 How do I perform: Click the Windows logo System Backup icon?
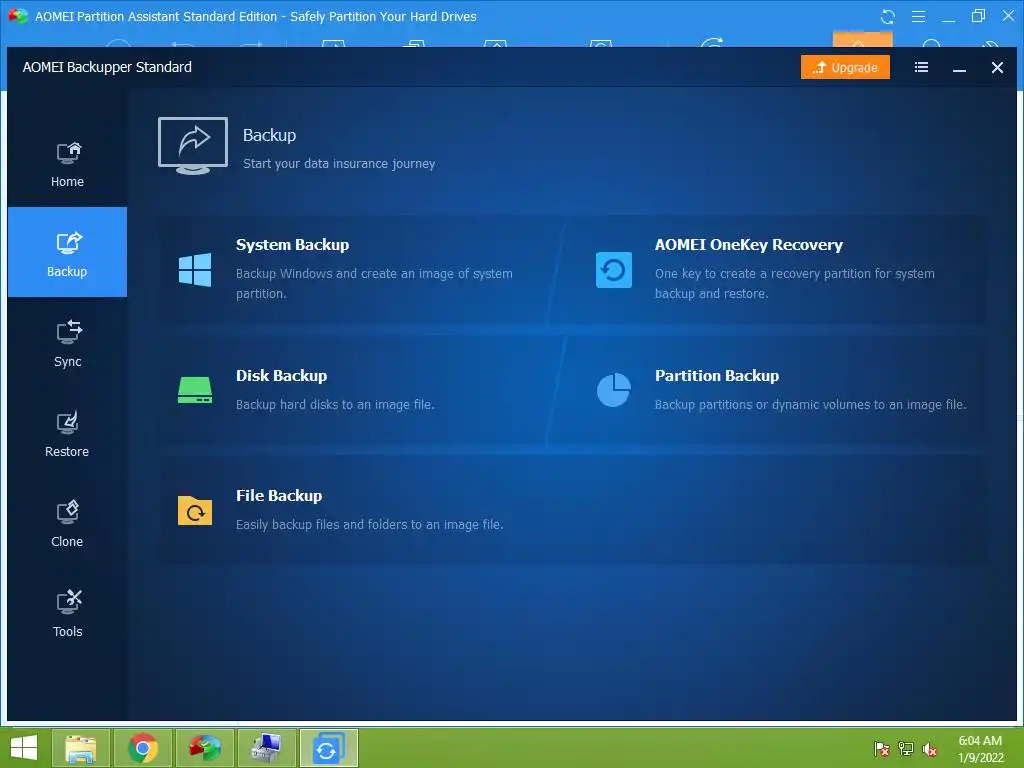pyautogui.click(x=195, y=270)
